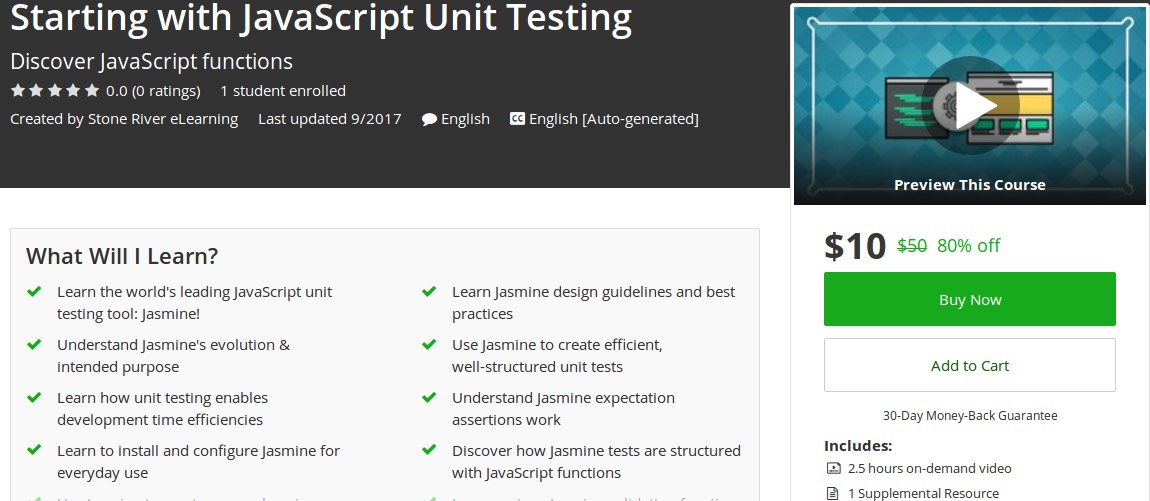Click the Preview This Course thumbnail label
Image resolution: width=1150 pixels, height=501 pixels.
[x=969, y=185]
